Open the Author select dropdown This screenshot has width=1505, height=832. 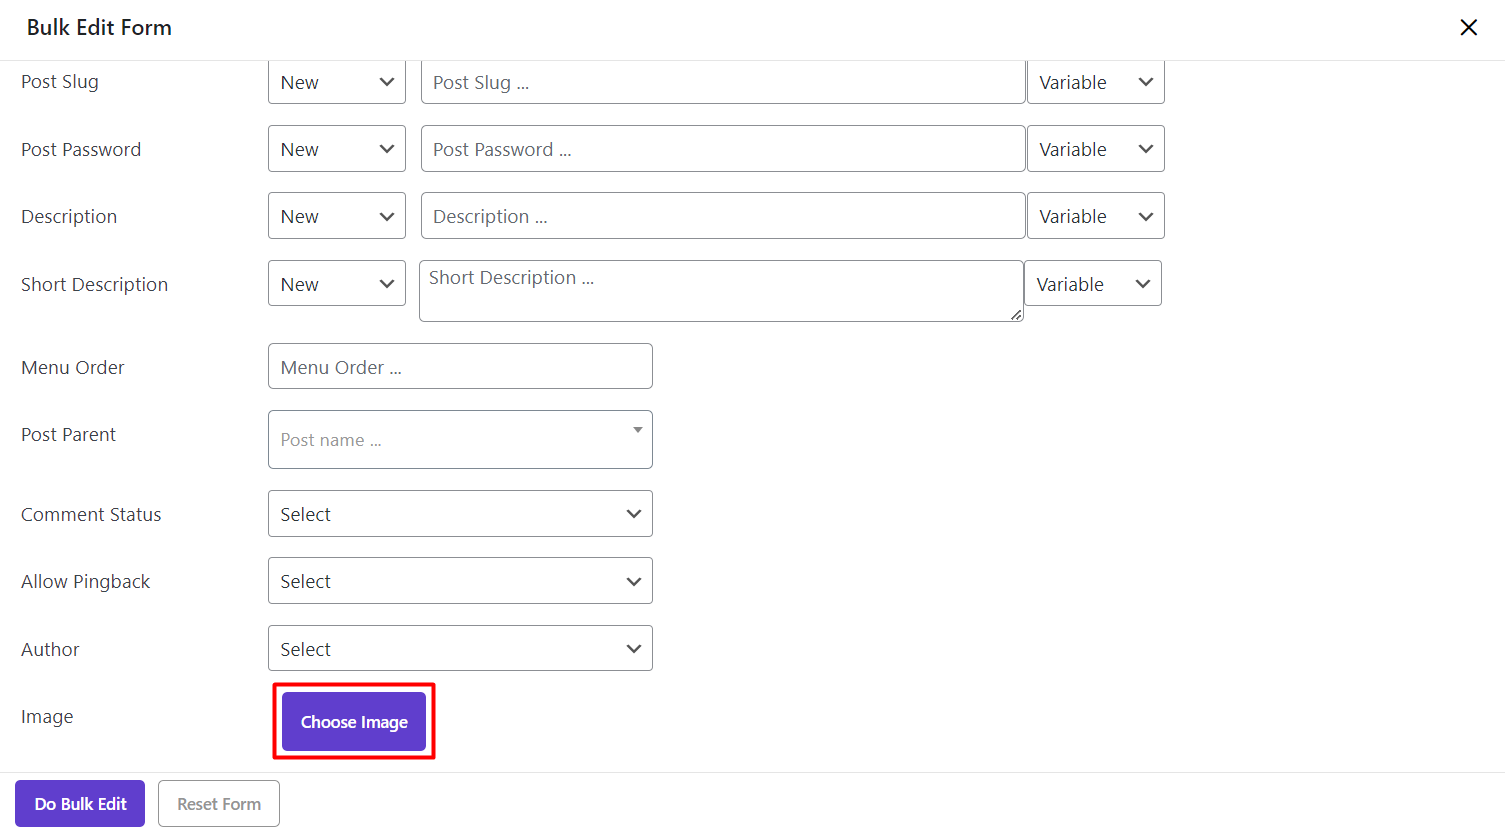(x=460, y=649)
